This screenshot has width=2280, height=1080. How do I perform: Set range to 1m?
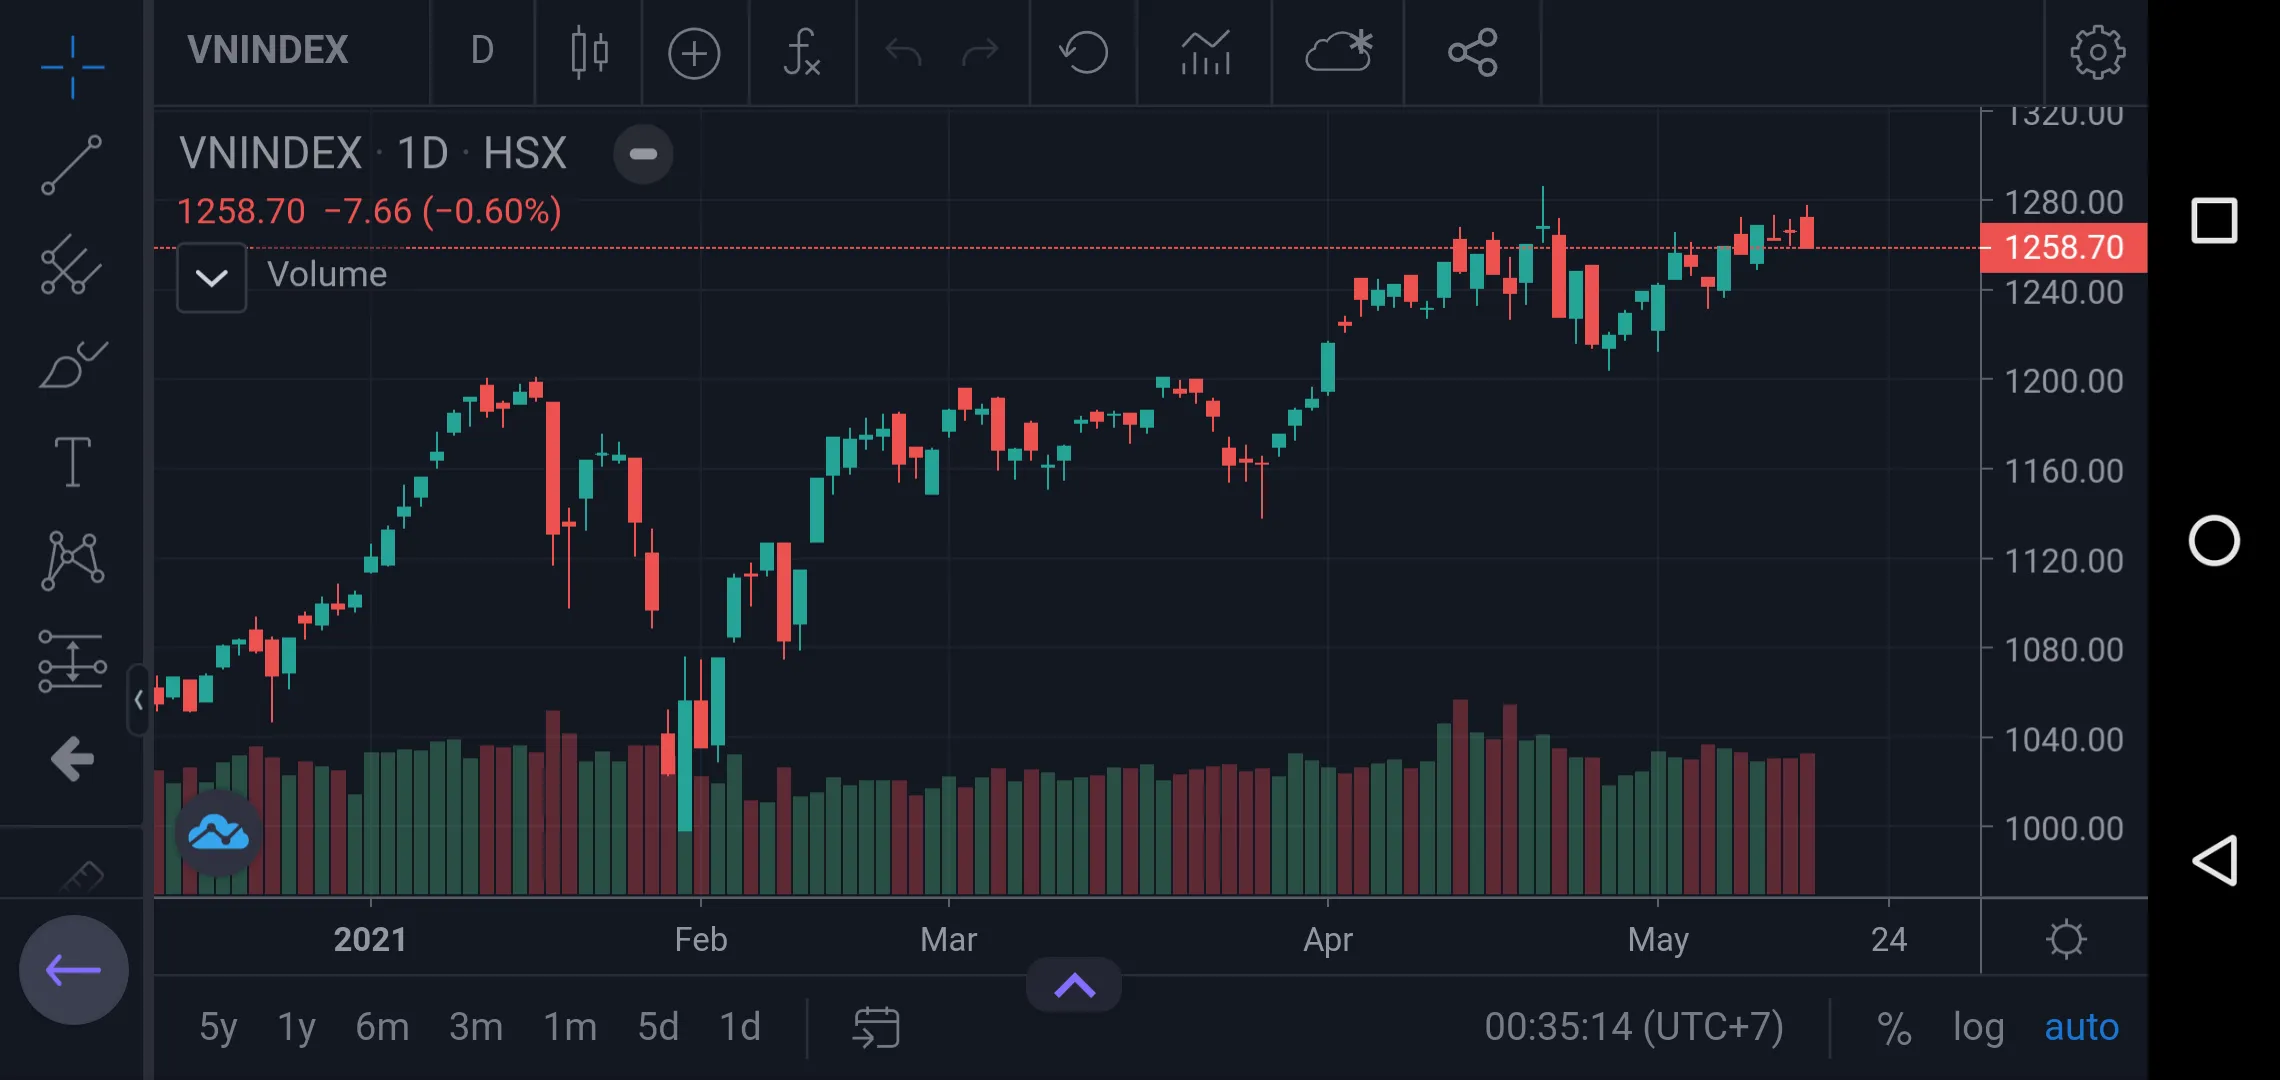click(570, 1027)
